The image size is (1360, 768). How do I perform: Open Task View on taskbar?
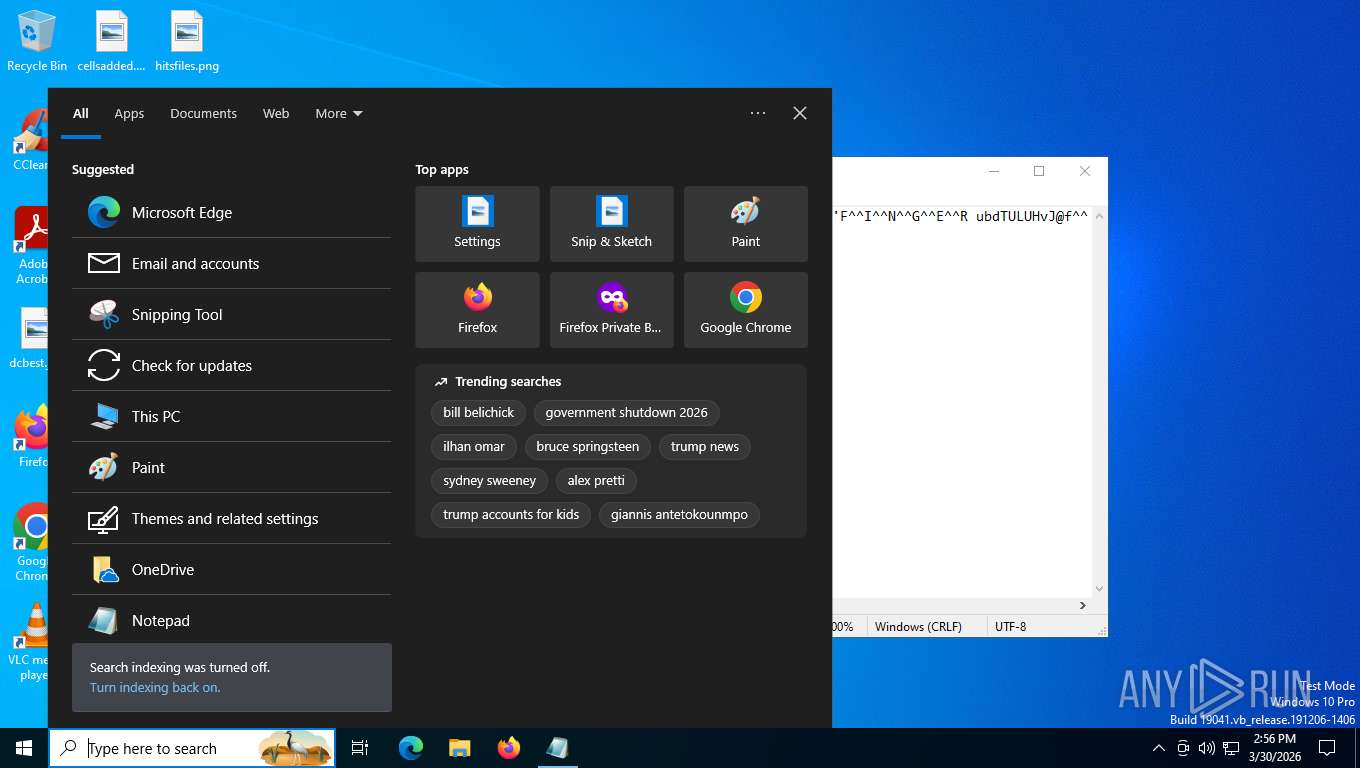click(x=360, y=748)
